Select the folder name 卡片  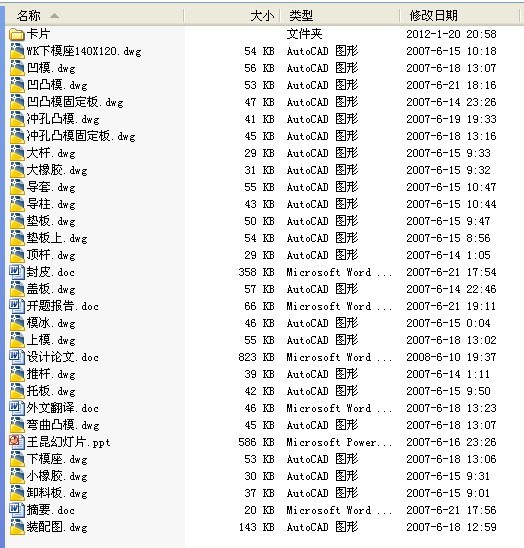[38, 34]
